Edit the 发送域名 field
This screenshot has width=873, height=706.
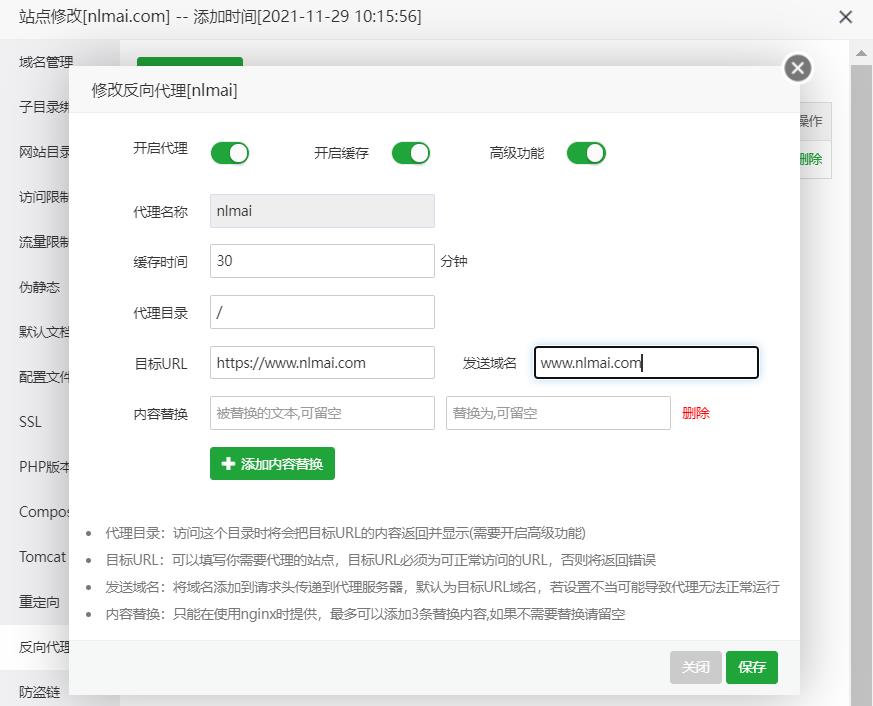tap(646, 362)
